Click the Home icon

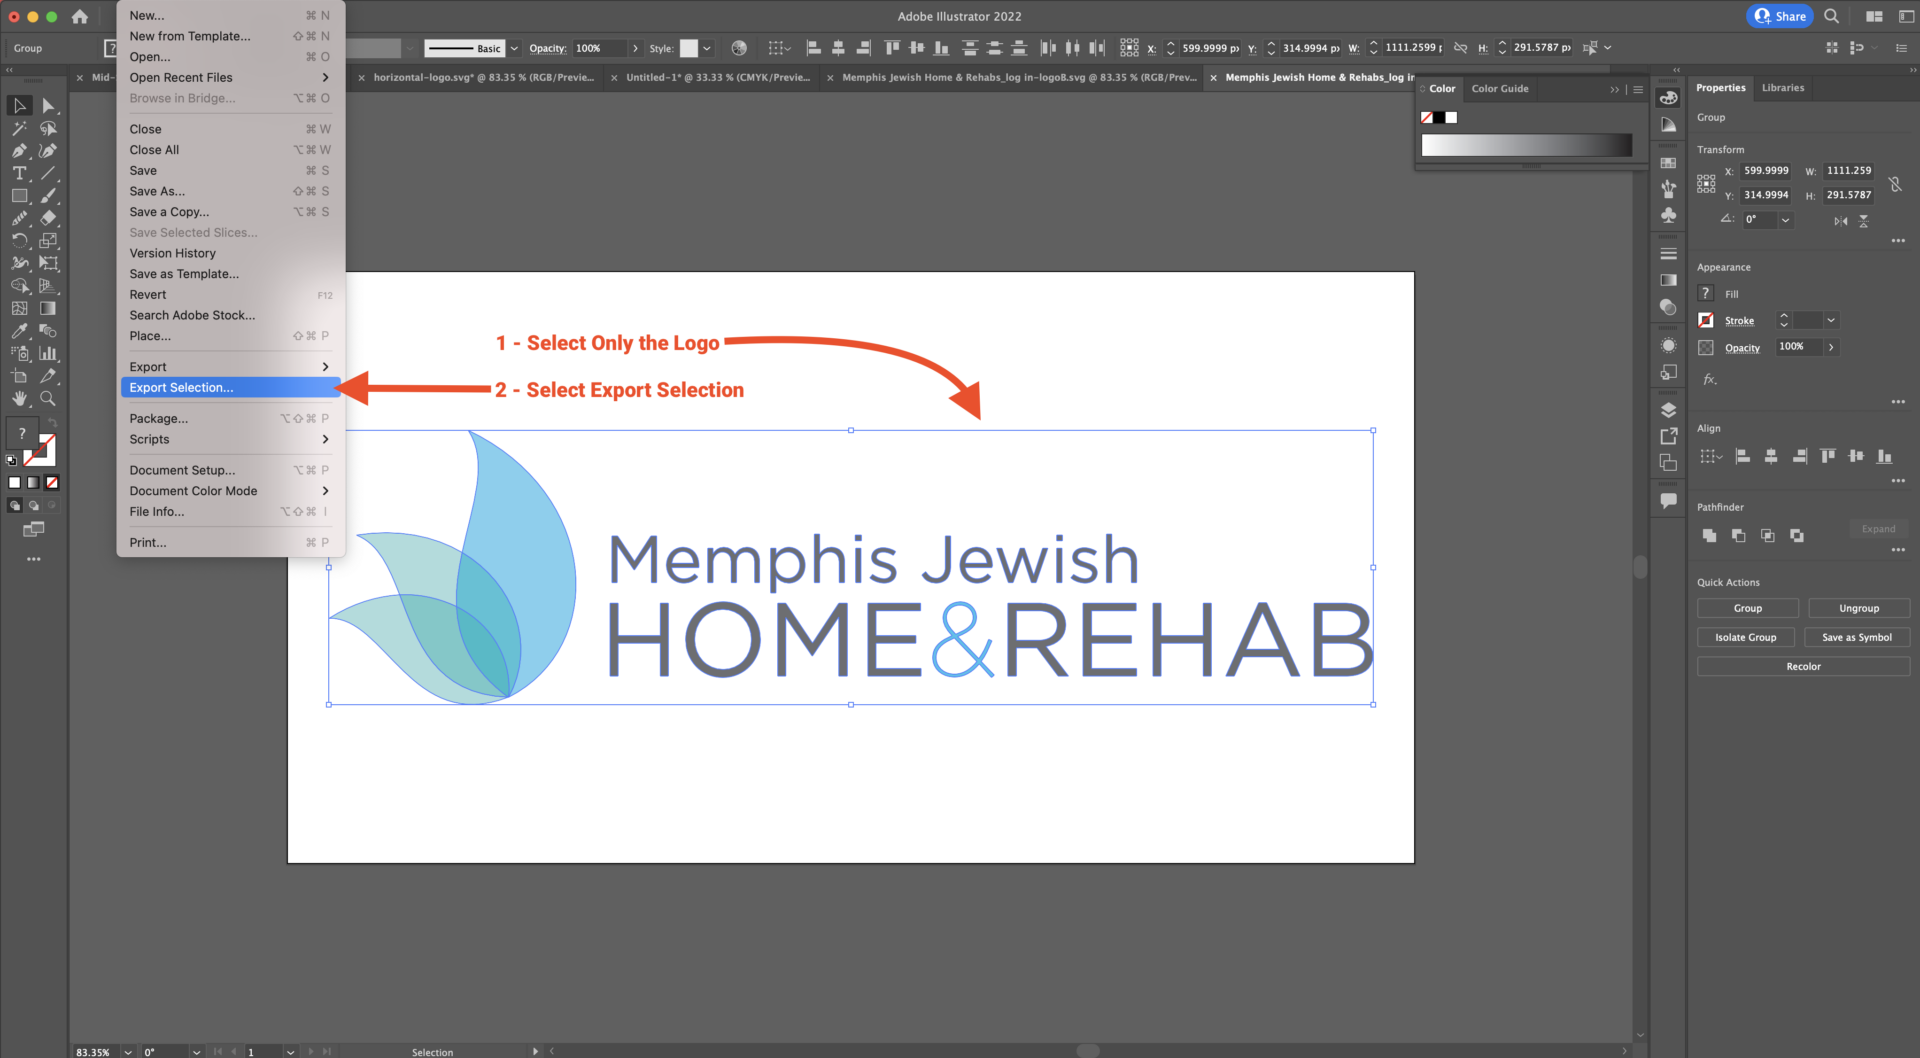[x=80, y=16]
